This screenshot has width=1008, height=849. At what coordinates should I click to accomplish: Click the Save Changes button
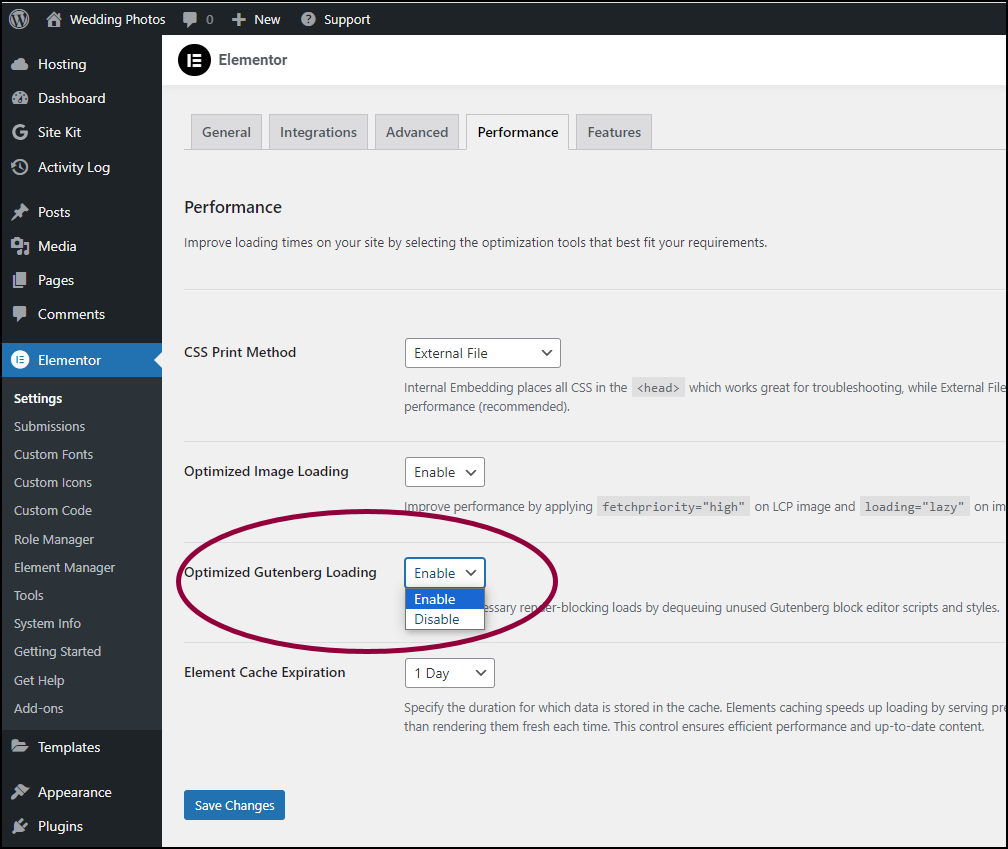pyautogui.click(x=235, y=805)
